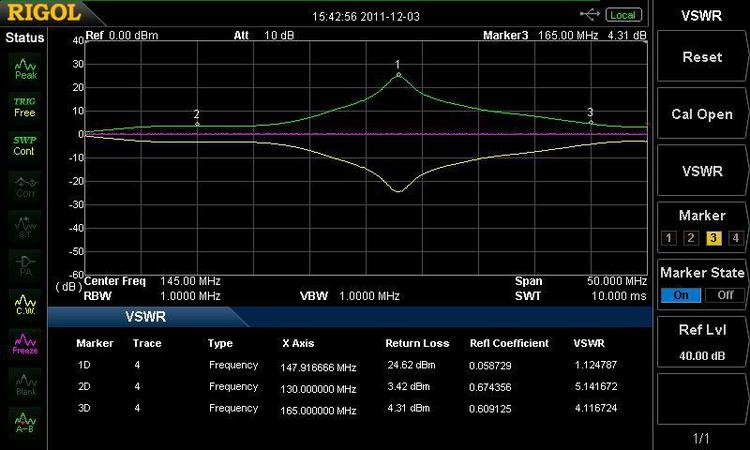Switch Marker State to Off
The width and height of the screenshot is (750, 450).
[724, 295]
